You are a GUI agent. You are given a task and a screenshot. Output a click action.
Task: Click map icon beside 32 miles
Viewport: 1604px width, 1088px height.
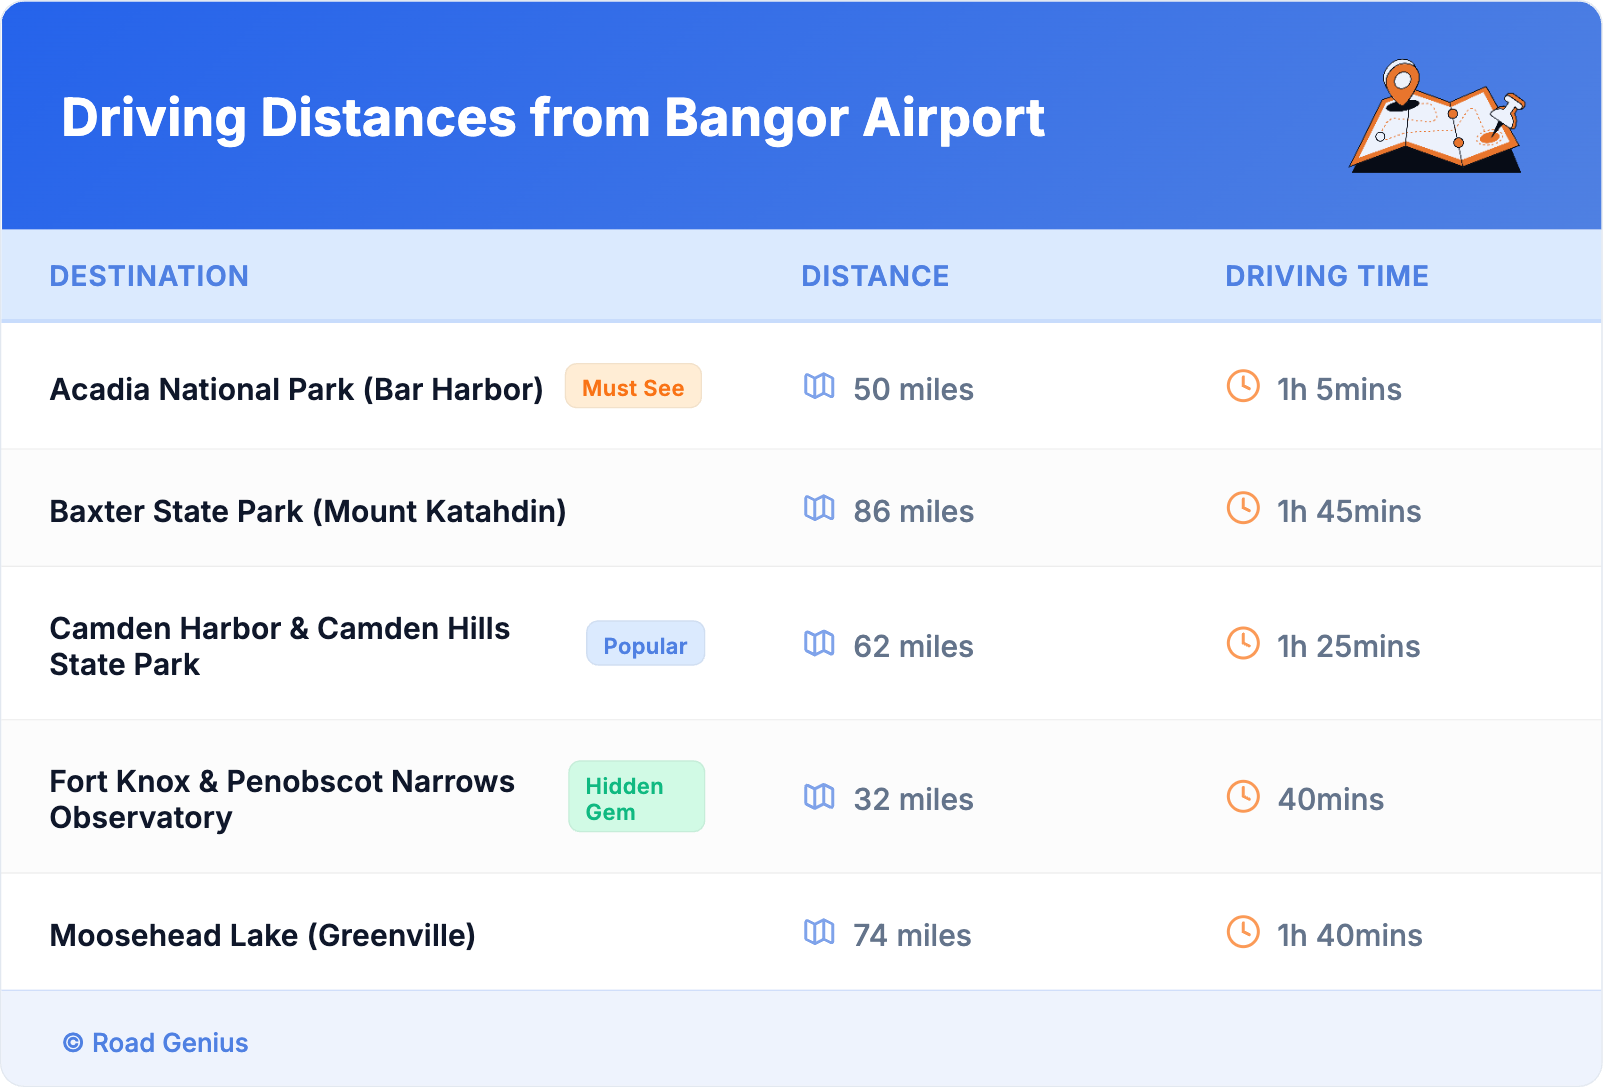pos(819,797)
